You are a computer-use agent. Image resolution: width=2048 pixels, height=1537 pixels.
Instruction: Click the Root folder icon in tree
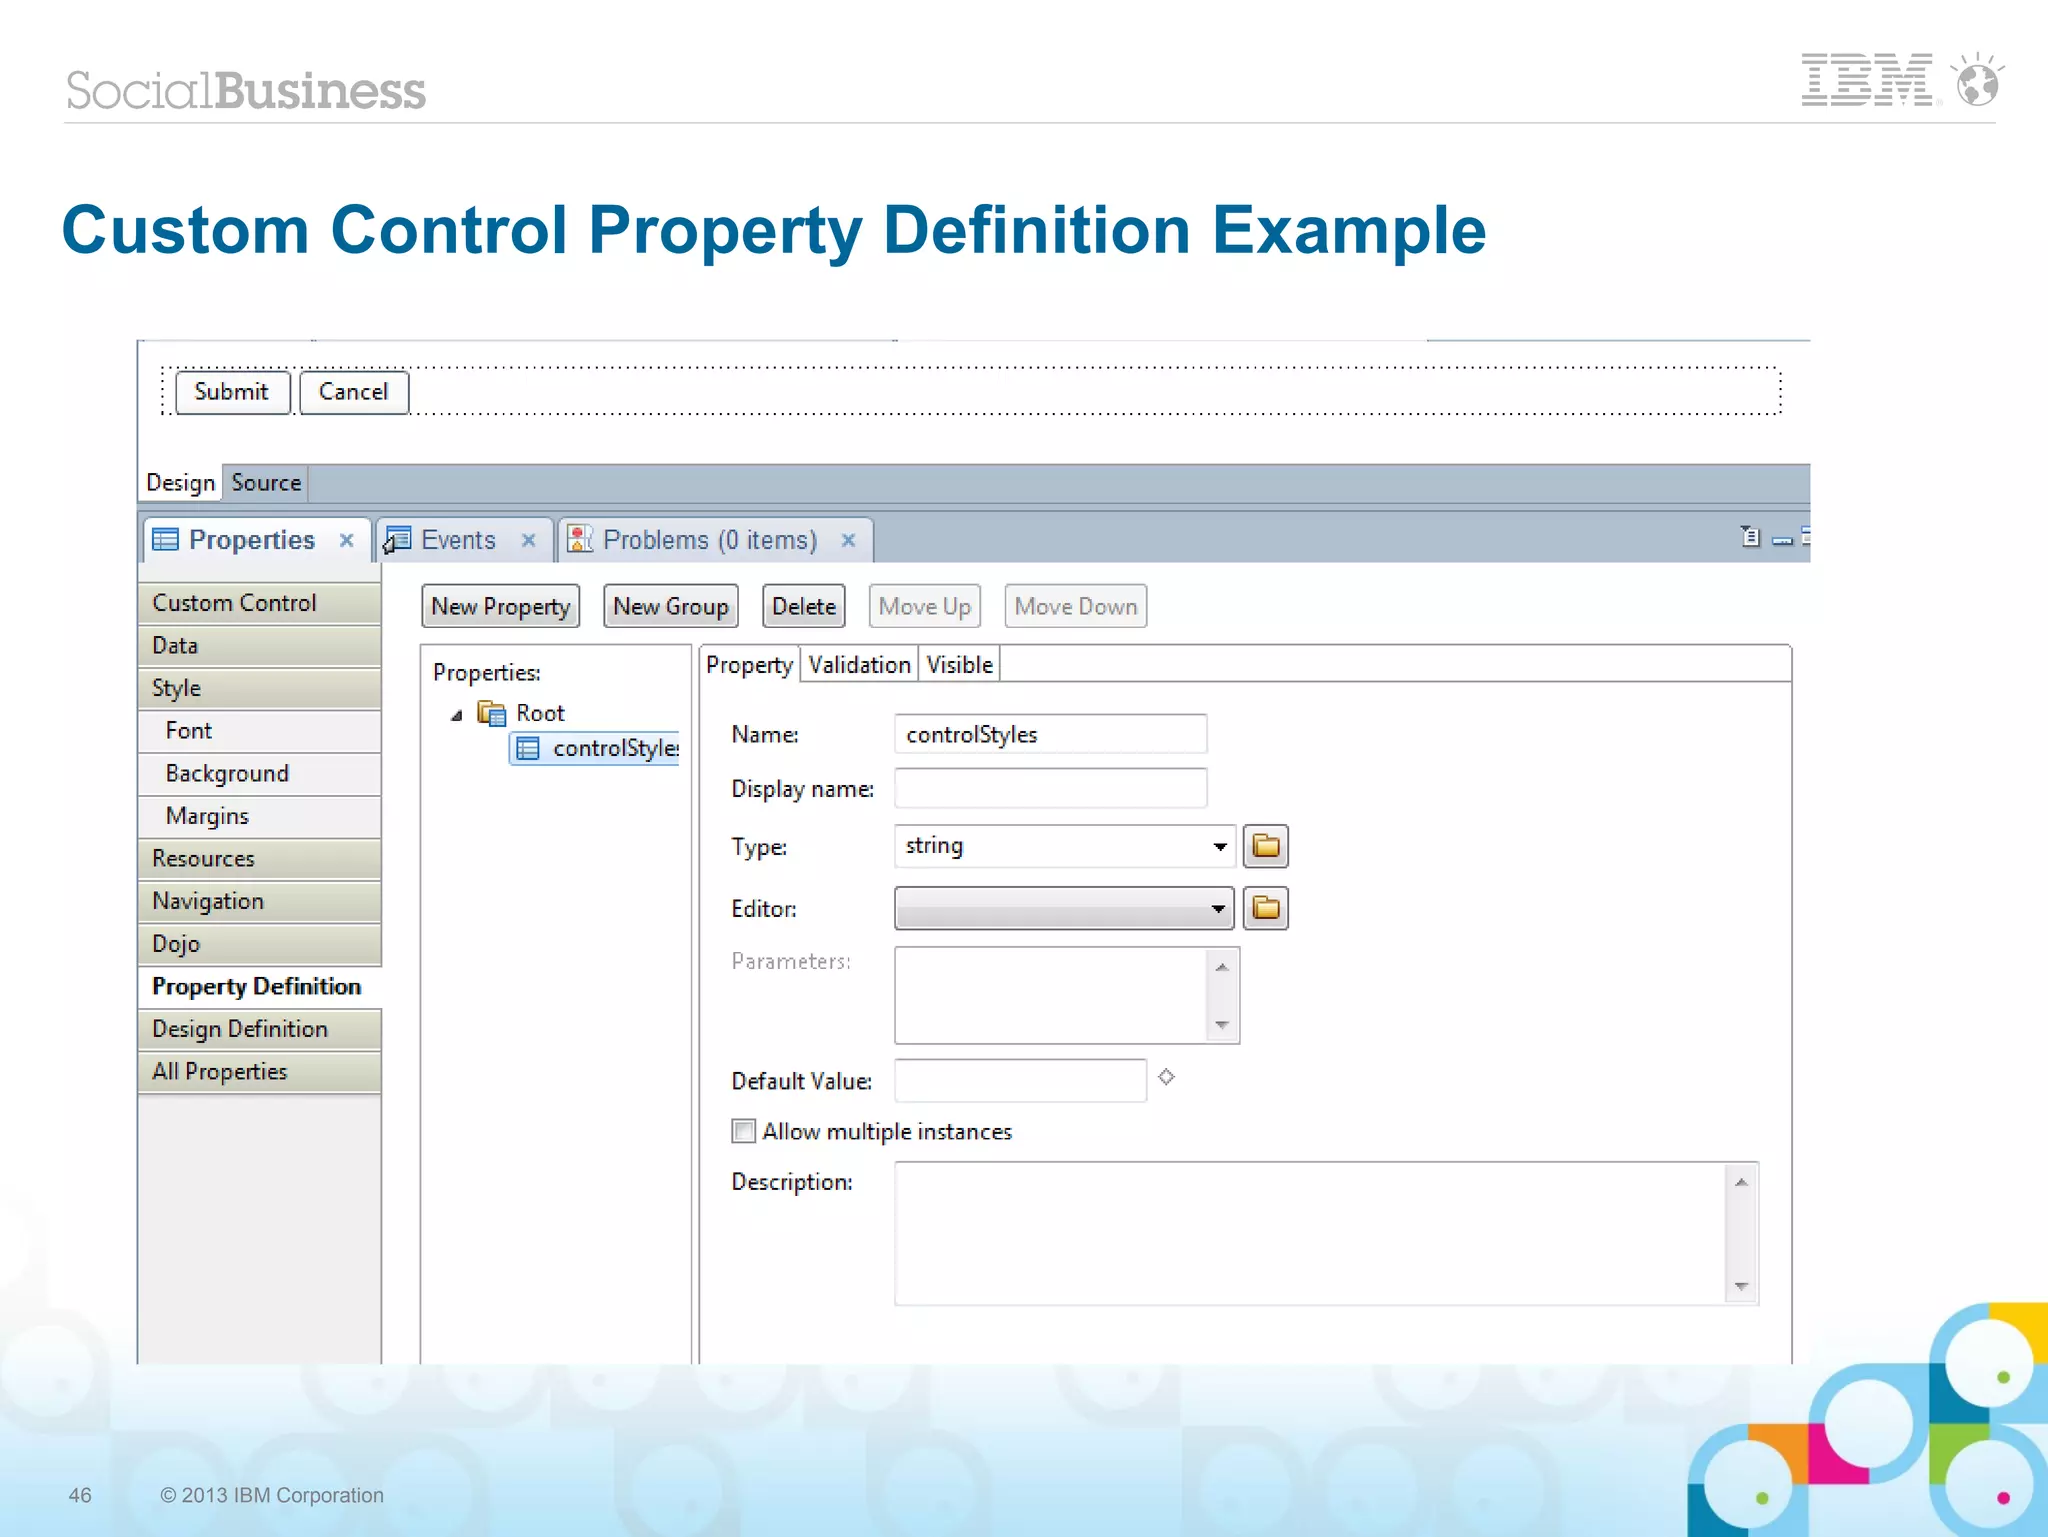[491, 713]
